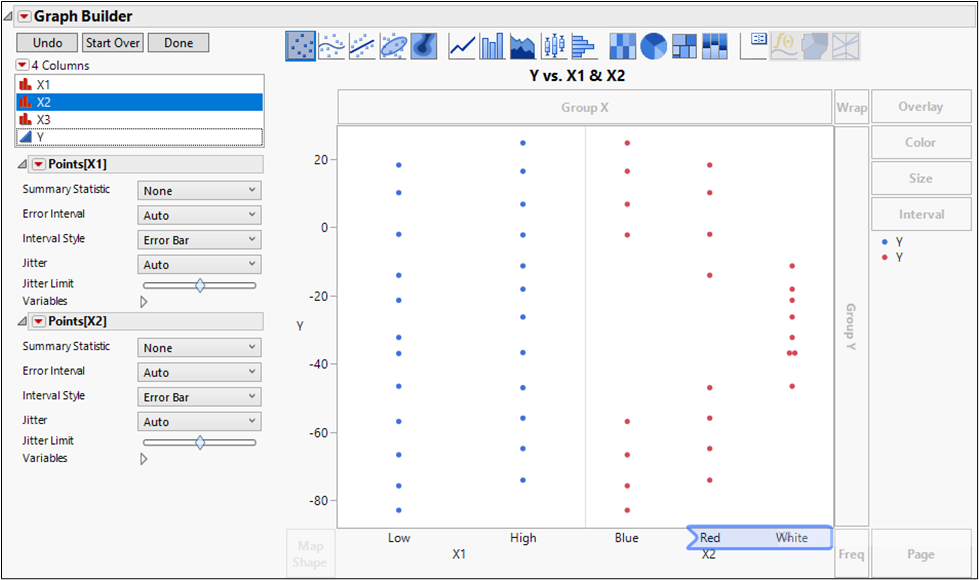Screen dimensions: 979x580
Task: Click the Group X drop zone
Action: click(584, 107)
